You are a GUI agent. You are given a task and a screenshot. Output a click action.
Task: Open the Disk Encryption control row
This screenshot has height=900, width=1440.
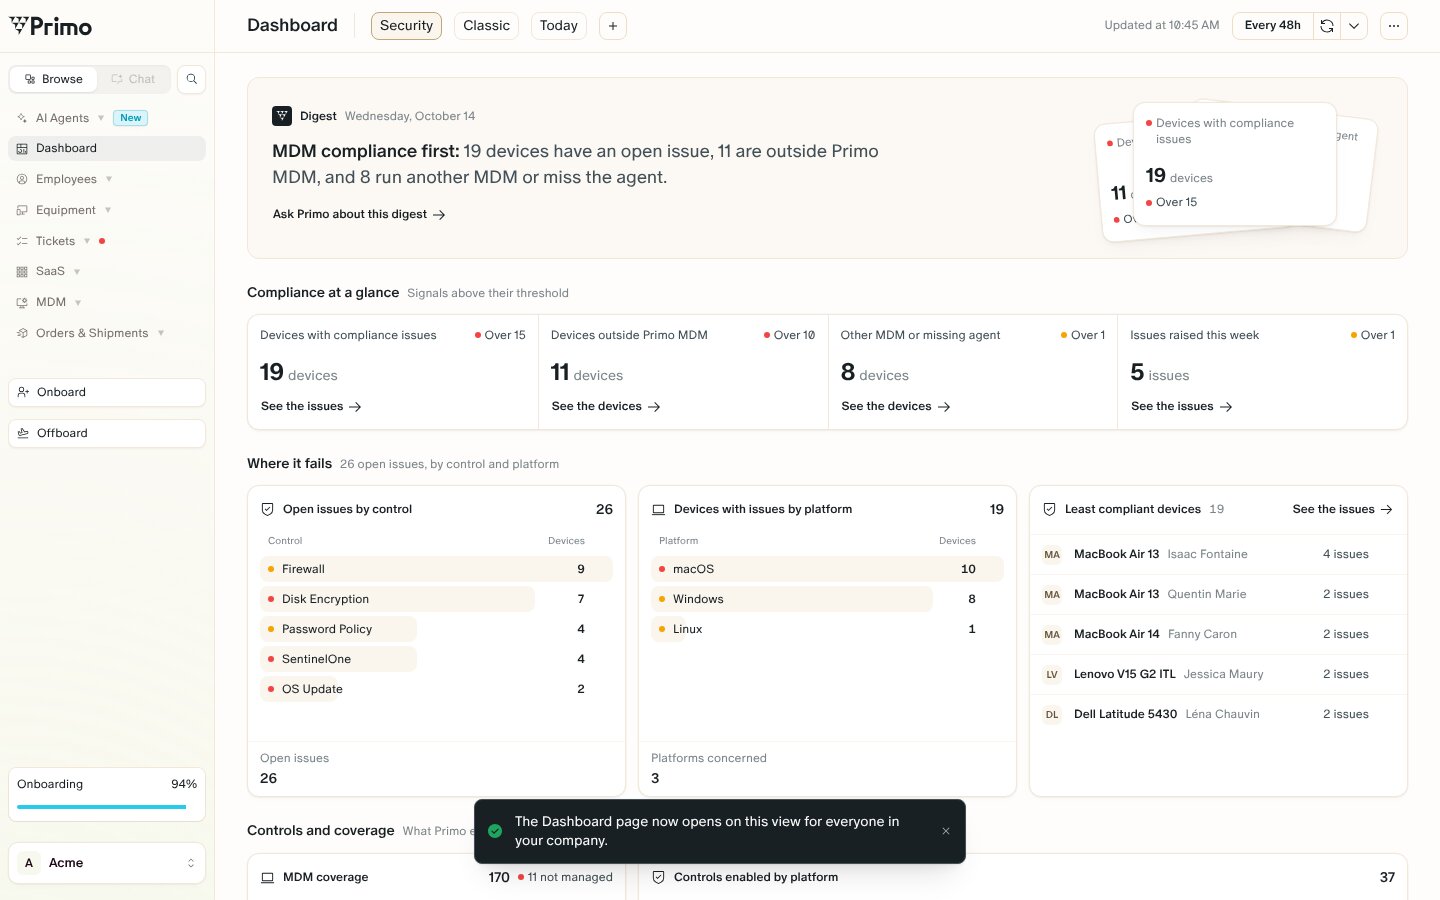point(436,599)
